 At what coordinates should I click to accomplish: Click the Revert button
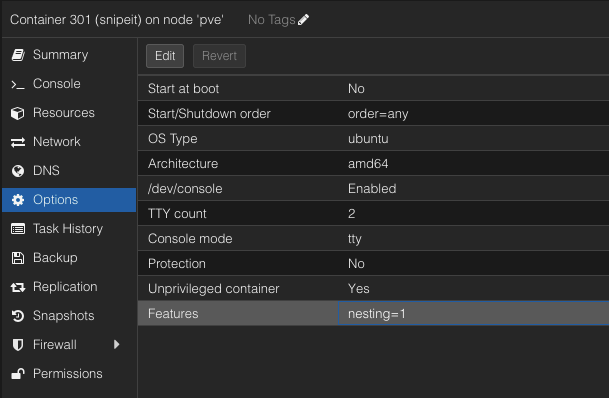[219, 56]
